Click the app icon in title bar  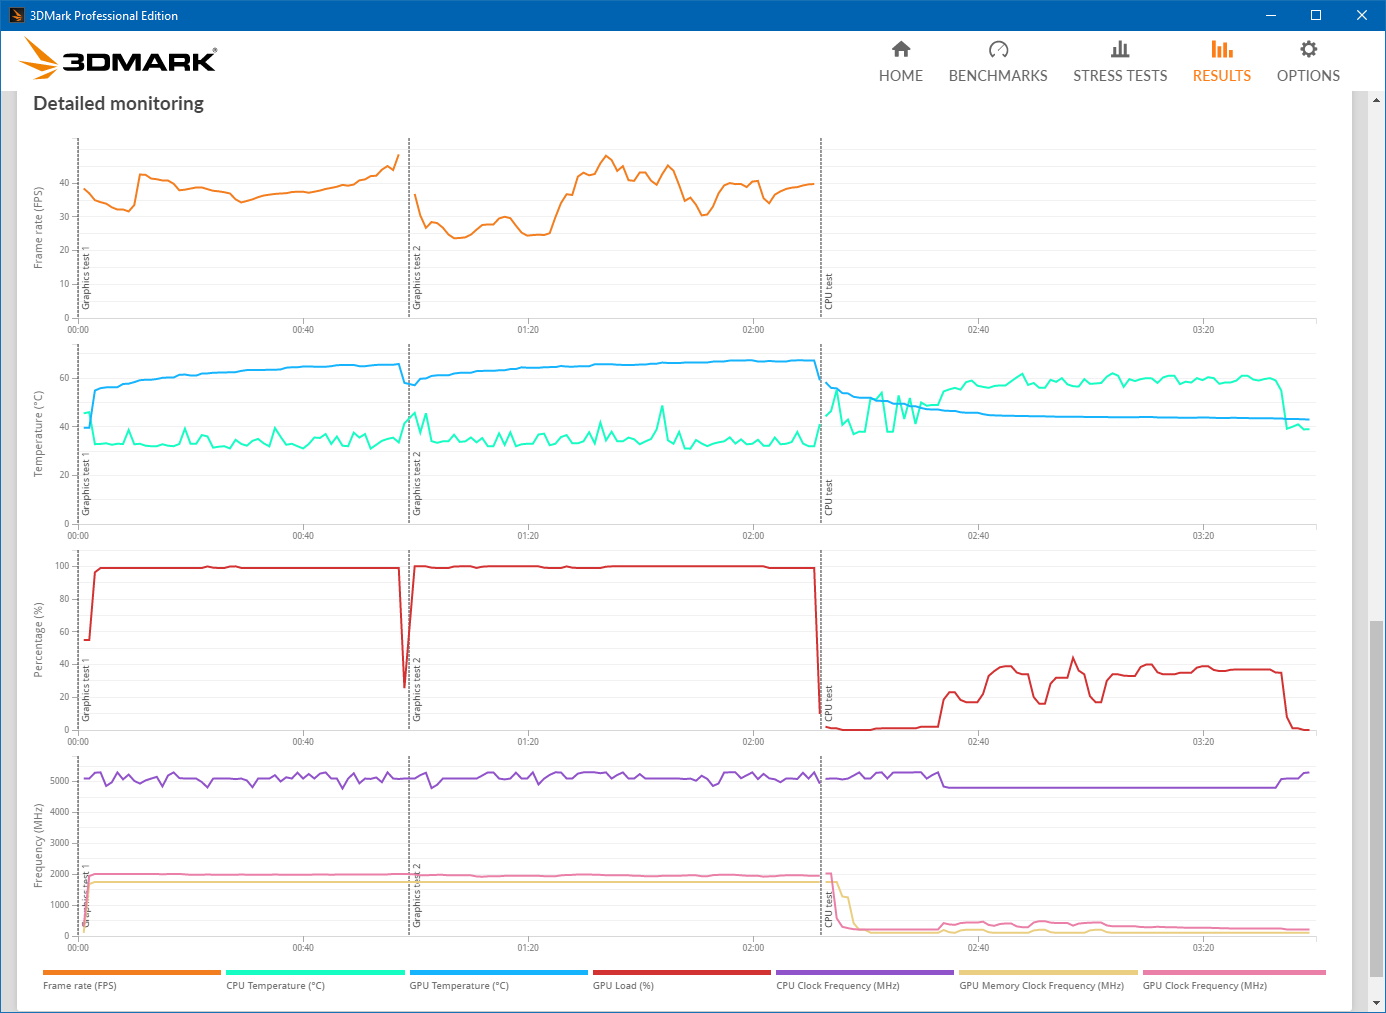(x=16, y=15)
